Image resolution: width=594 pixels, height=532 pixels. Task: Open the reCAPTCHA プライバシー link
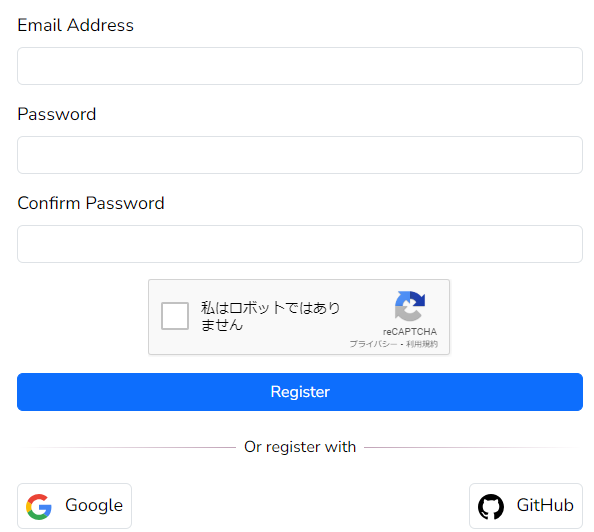(x=373, y=344)
